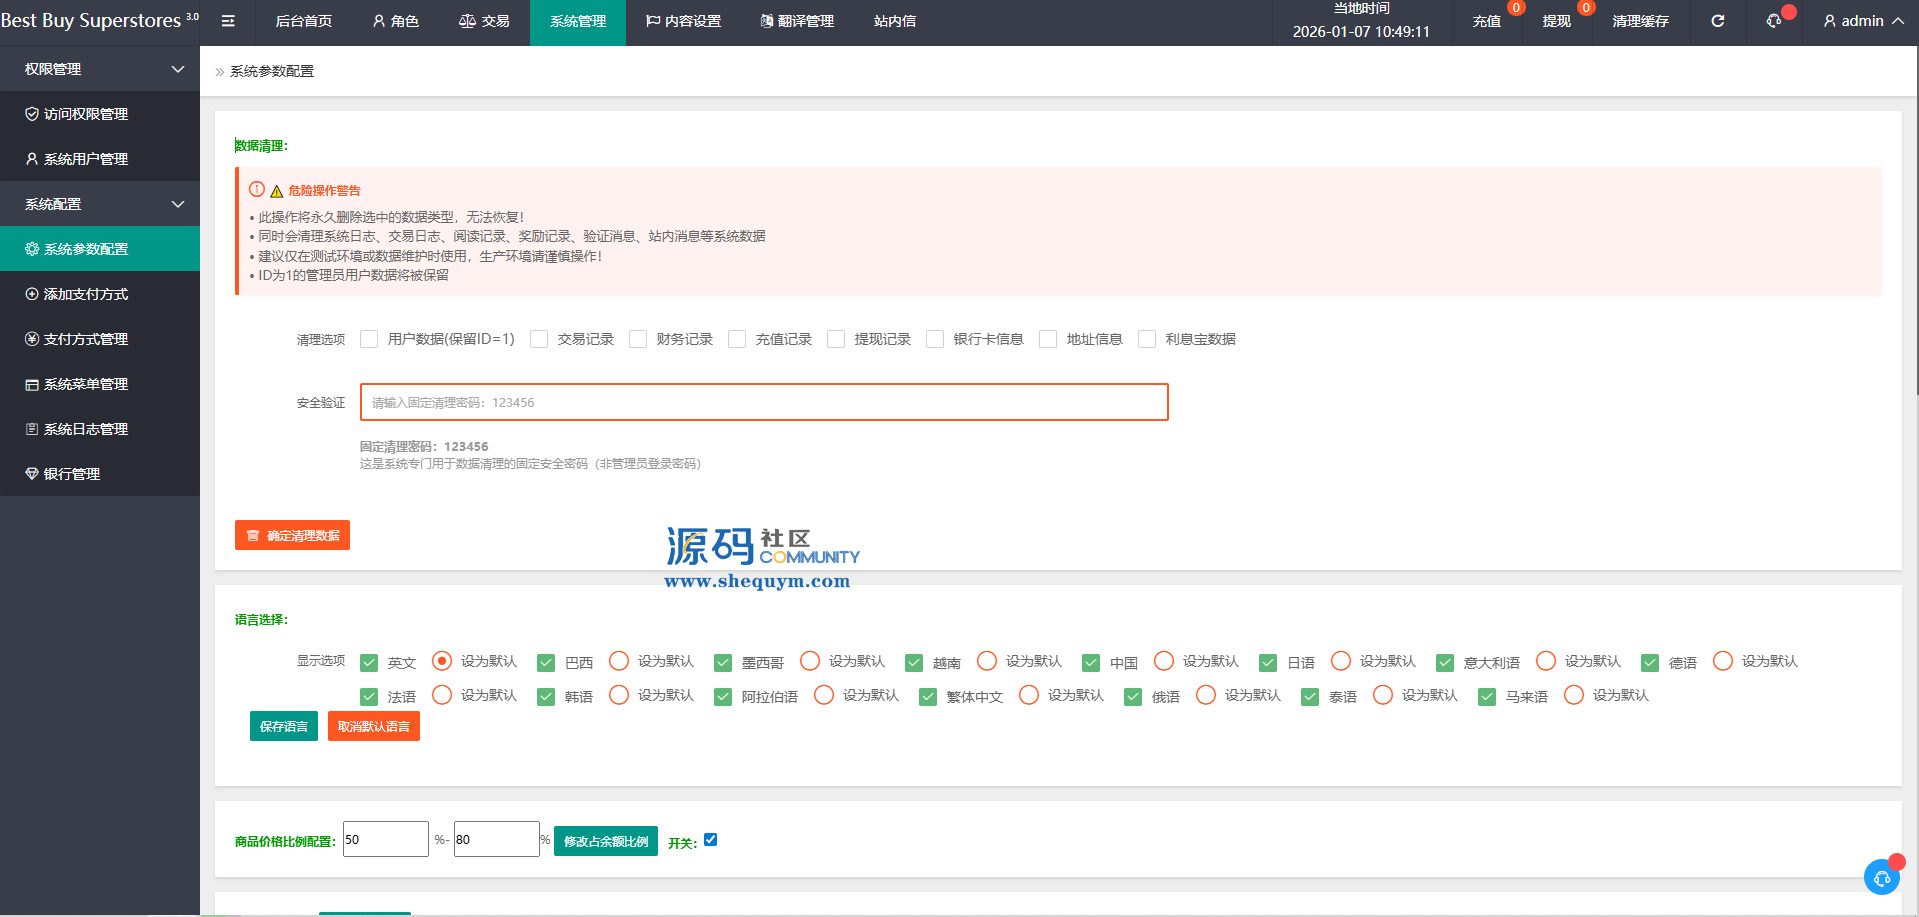Open 访问权限管理 in the sidebar
The height and width of the screenshot is (917, 1919).
(86, 114)
